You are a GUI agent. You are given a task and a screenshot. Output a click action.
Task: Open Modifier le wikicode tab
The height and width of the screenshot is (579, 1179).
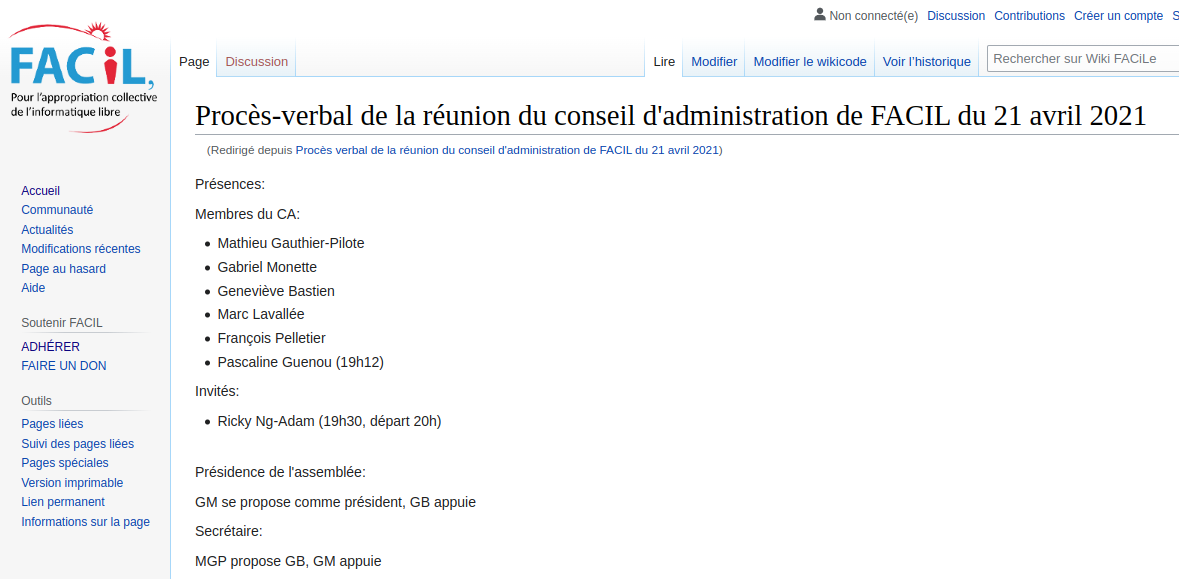click(x=810, y=62)
